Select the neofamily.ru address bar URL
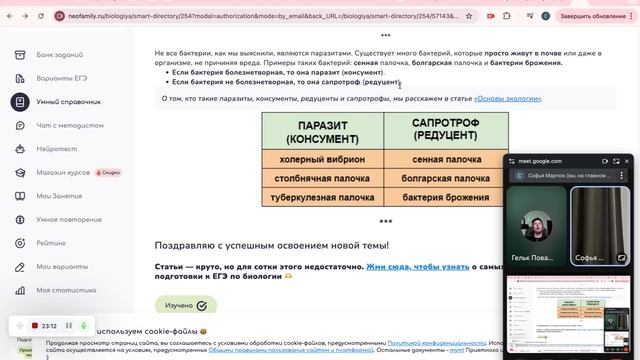This screenshot has width=640, height=360. pyautogui.click(x=263, y=16)
